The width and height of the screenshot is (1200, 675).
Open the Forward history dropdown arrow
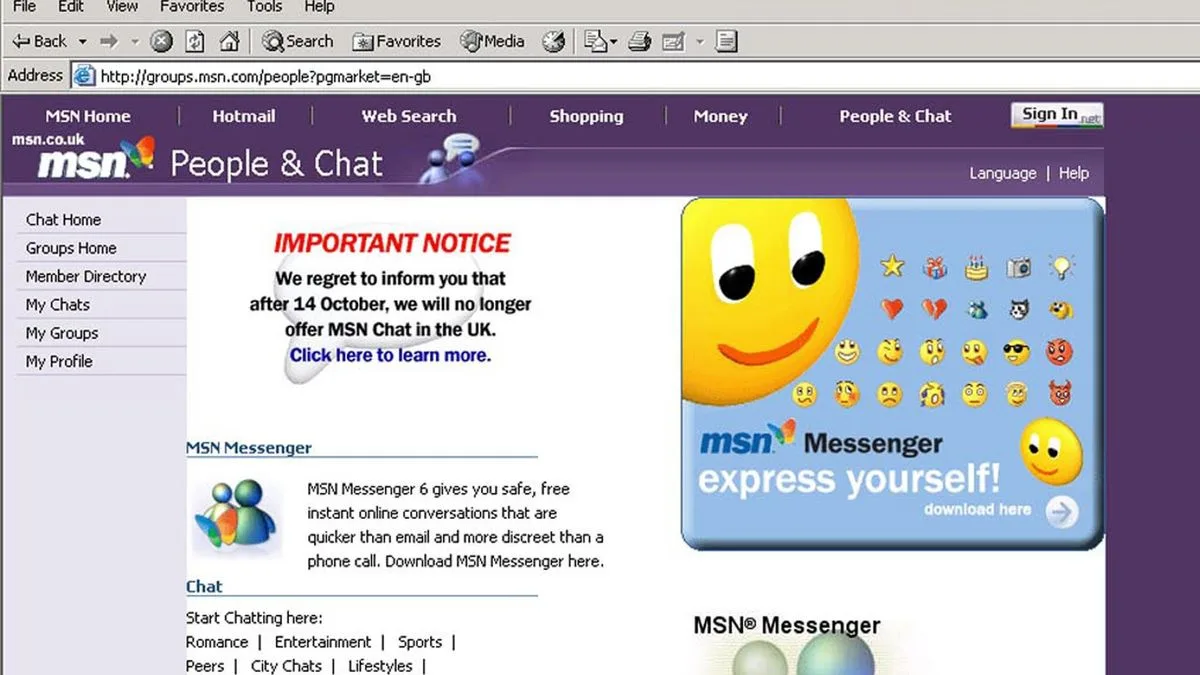(135, 42)
